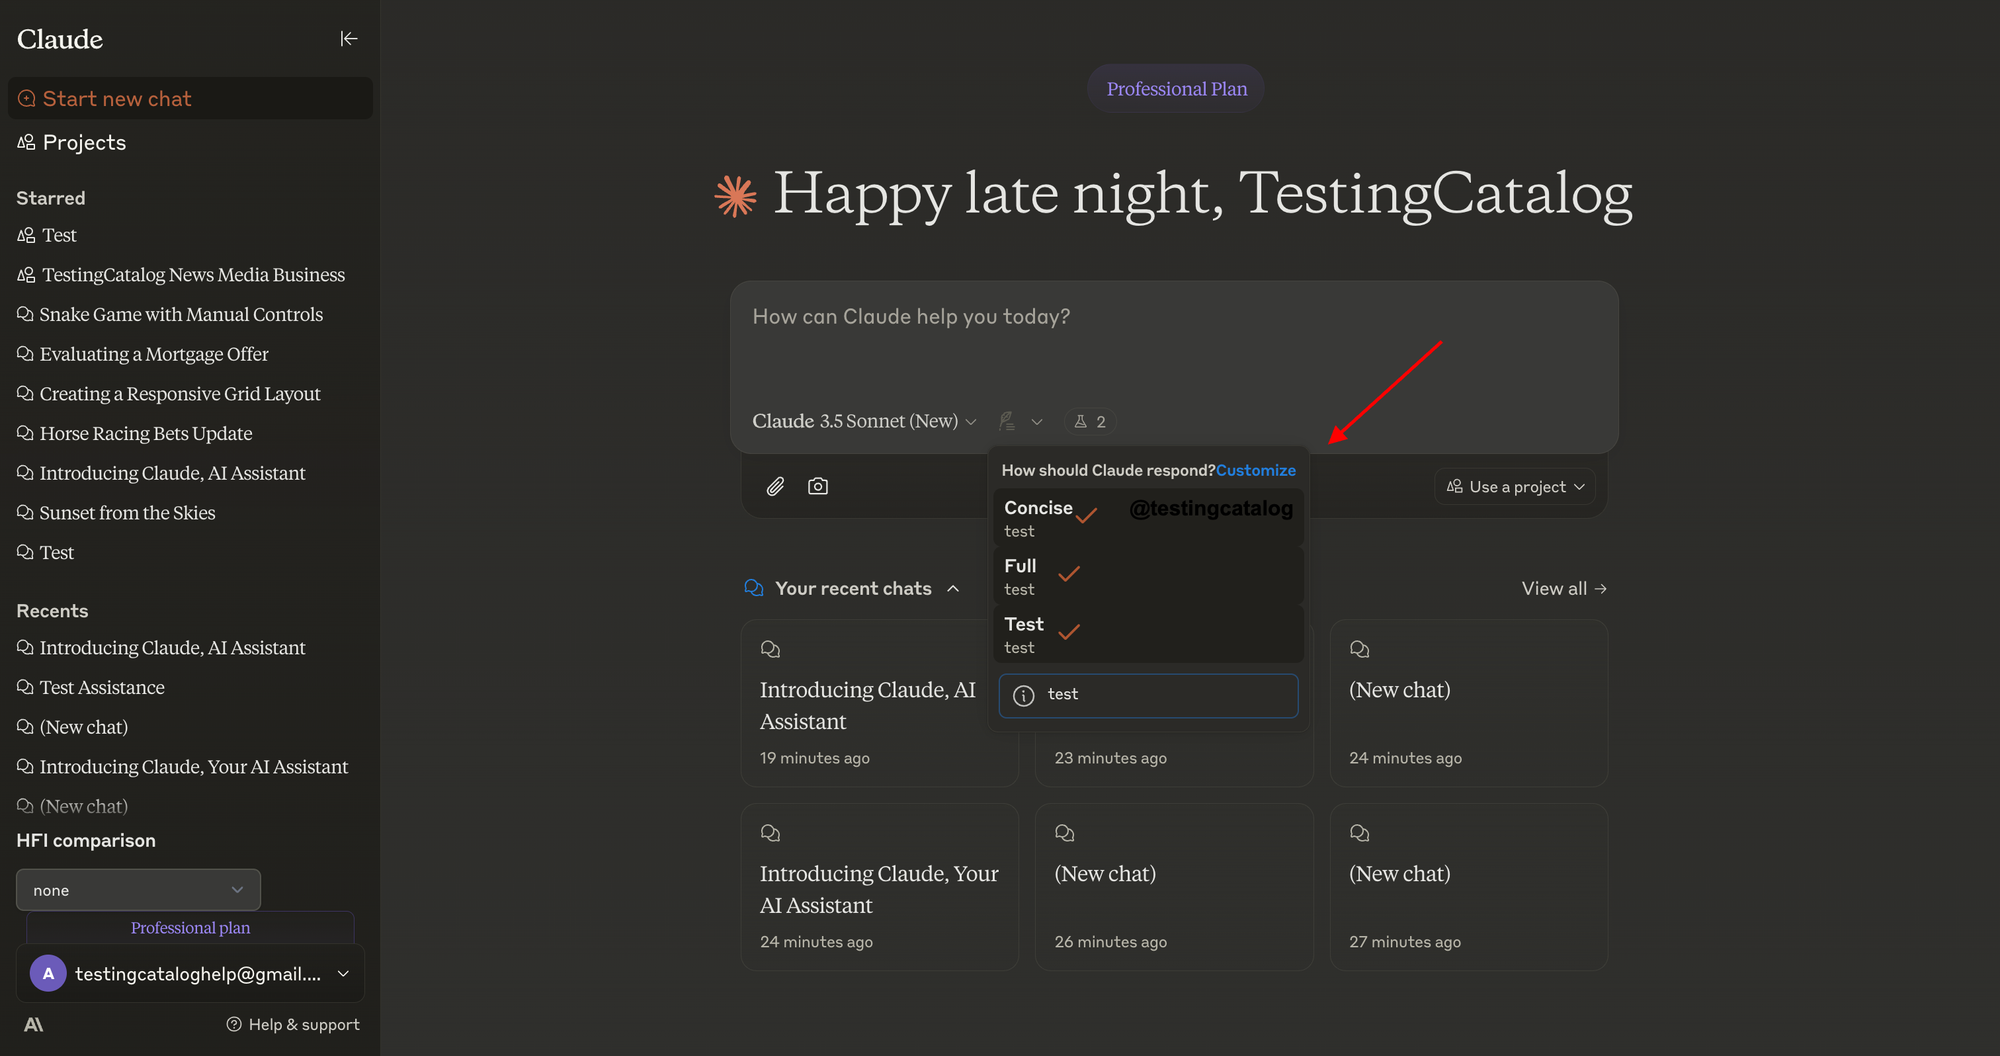Open the chat card from 19 minutes ago
Screen dimensions: 2000x1056
click(x=879, y=702)
